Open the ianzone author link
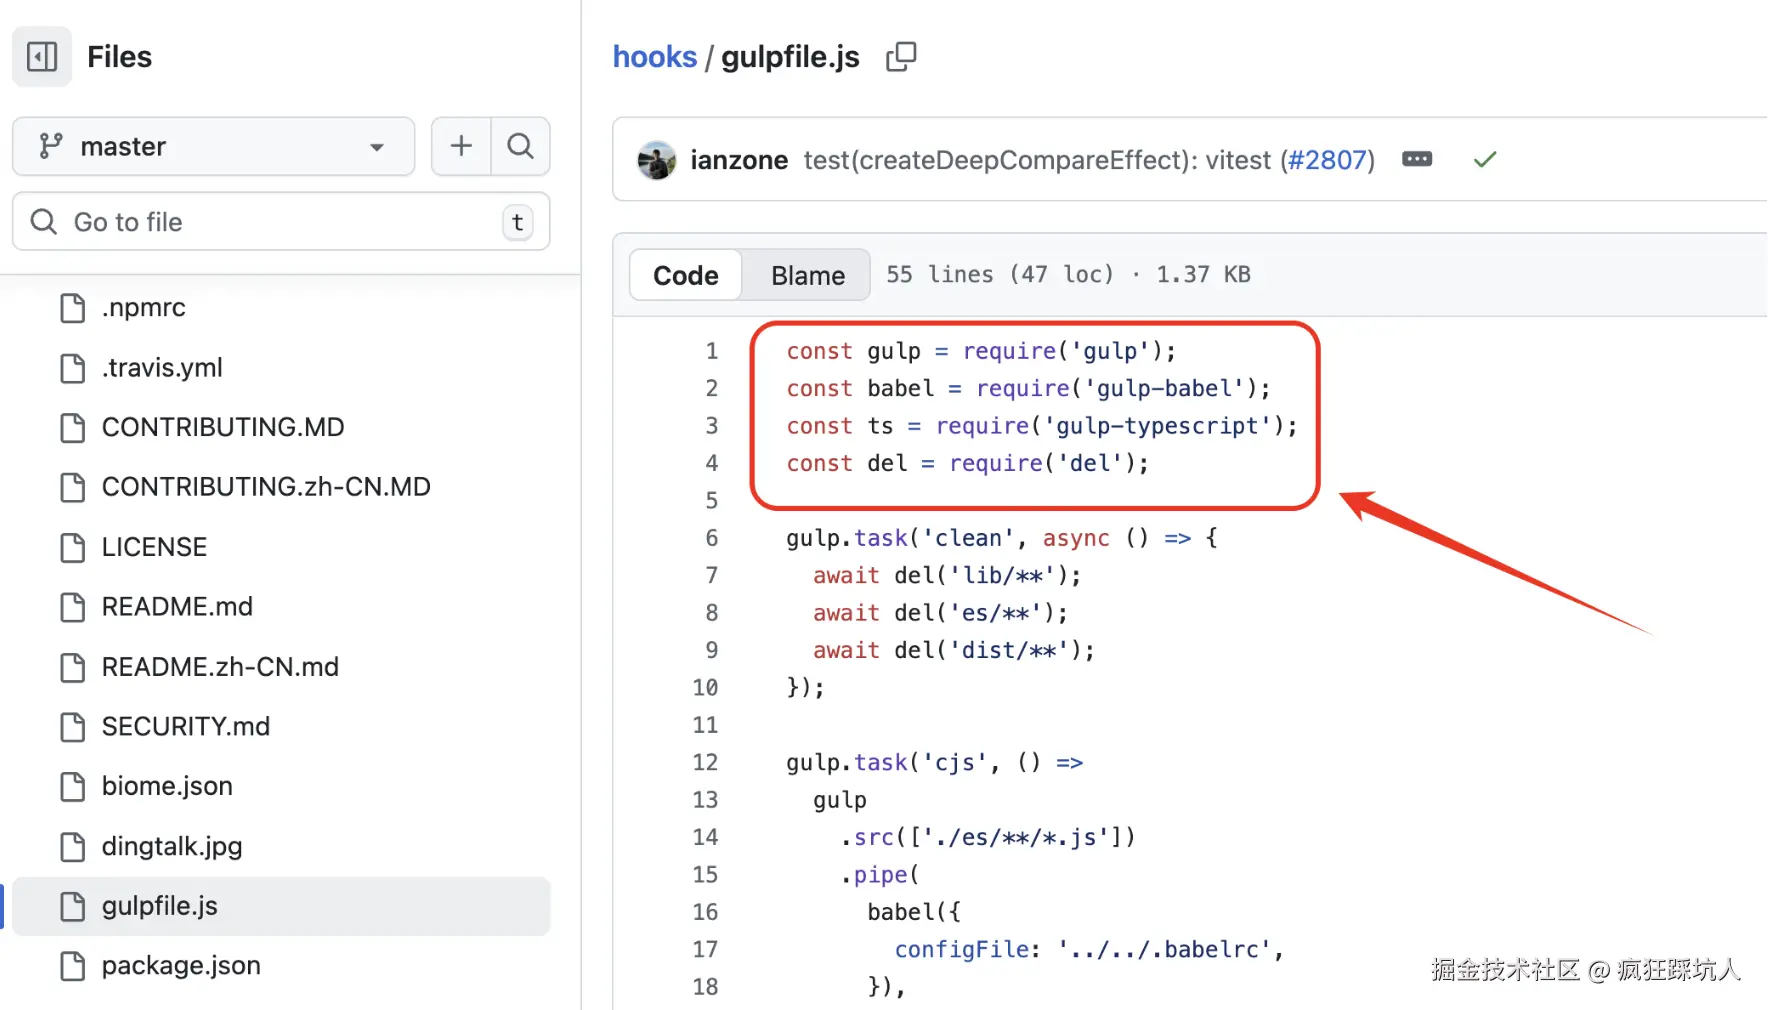The height and width of the screenshot is (1010, 1768). (x=739, y=160)
